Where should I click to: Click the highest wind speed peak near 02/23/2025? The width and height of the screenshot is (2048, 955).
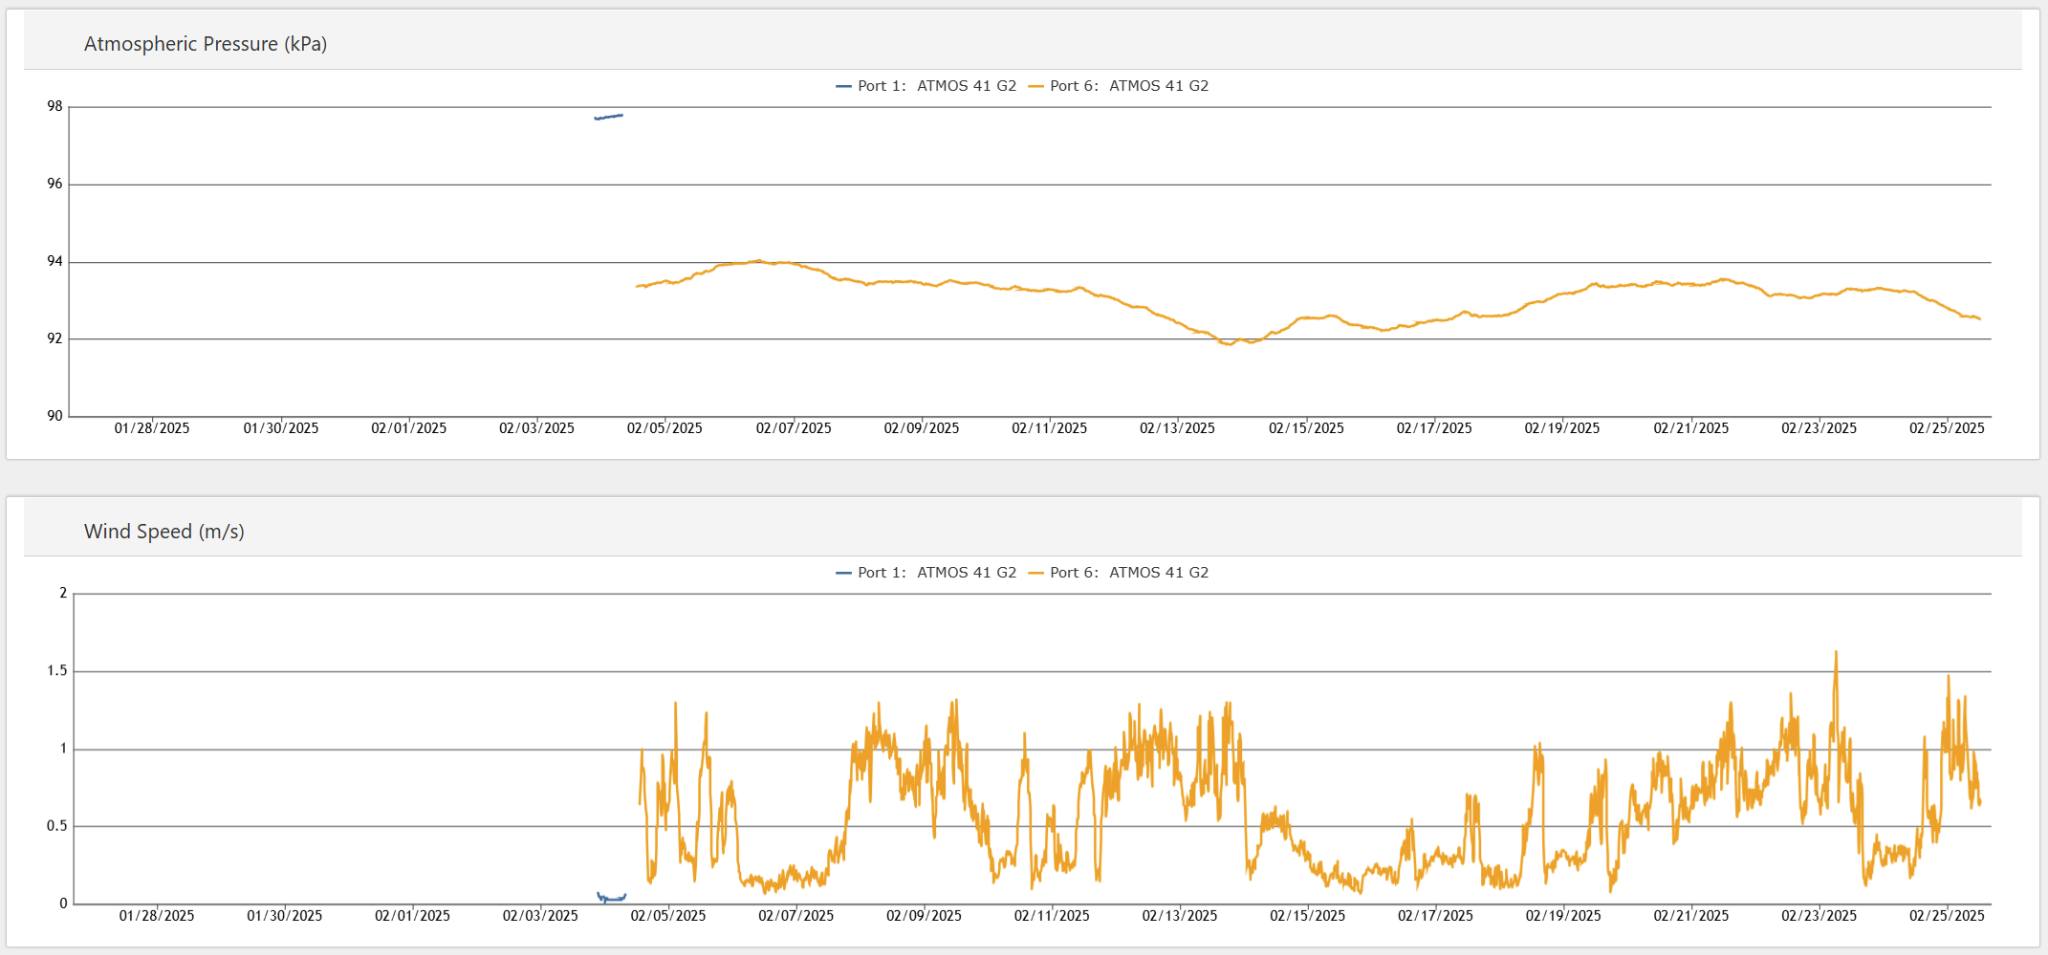coord(1836,653)
